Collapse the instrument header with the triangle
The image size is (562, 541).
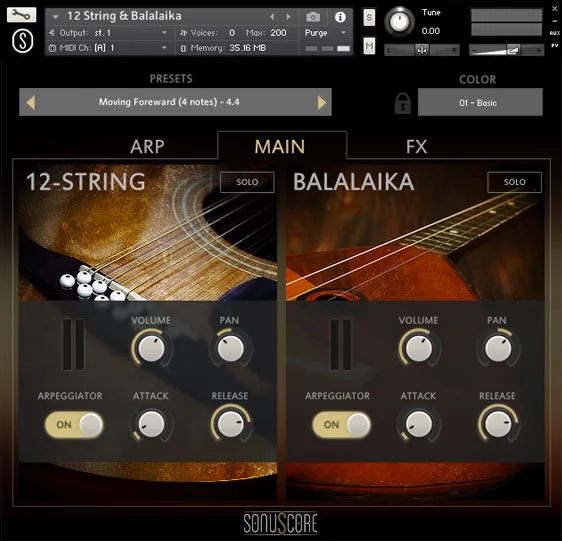click(55, 16)
